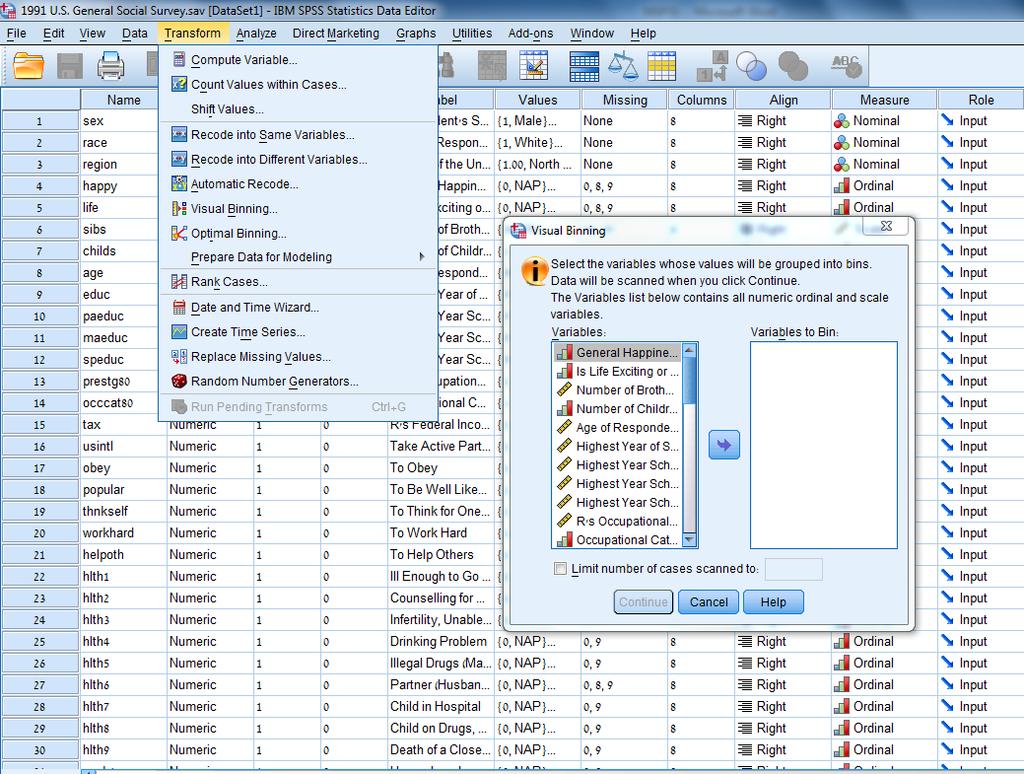Click the Open data document folder icon
Screen dimensions: 1024x774
[29, 66]
